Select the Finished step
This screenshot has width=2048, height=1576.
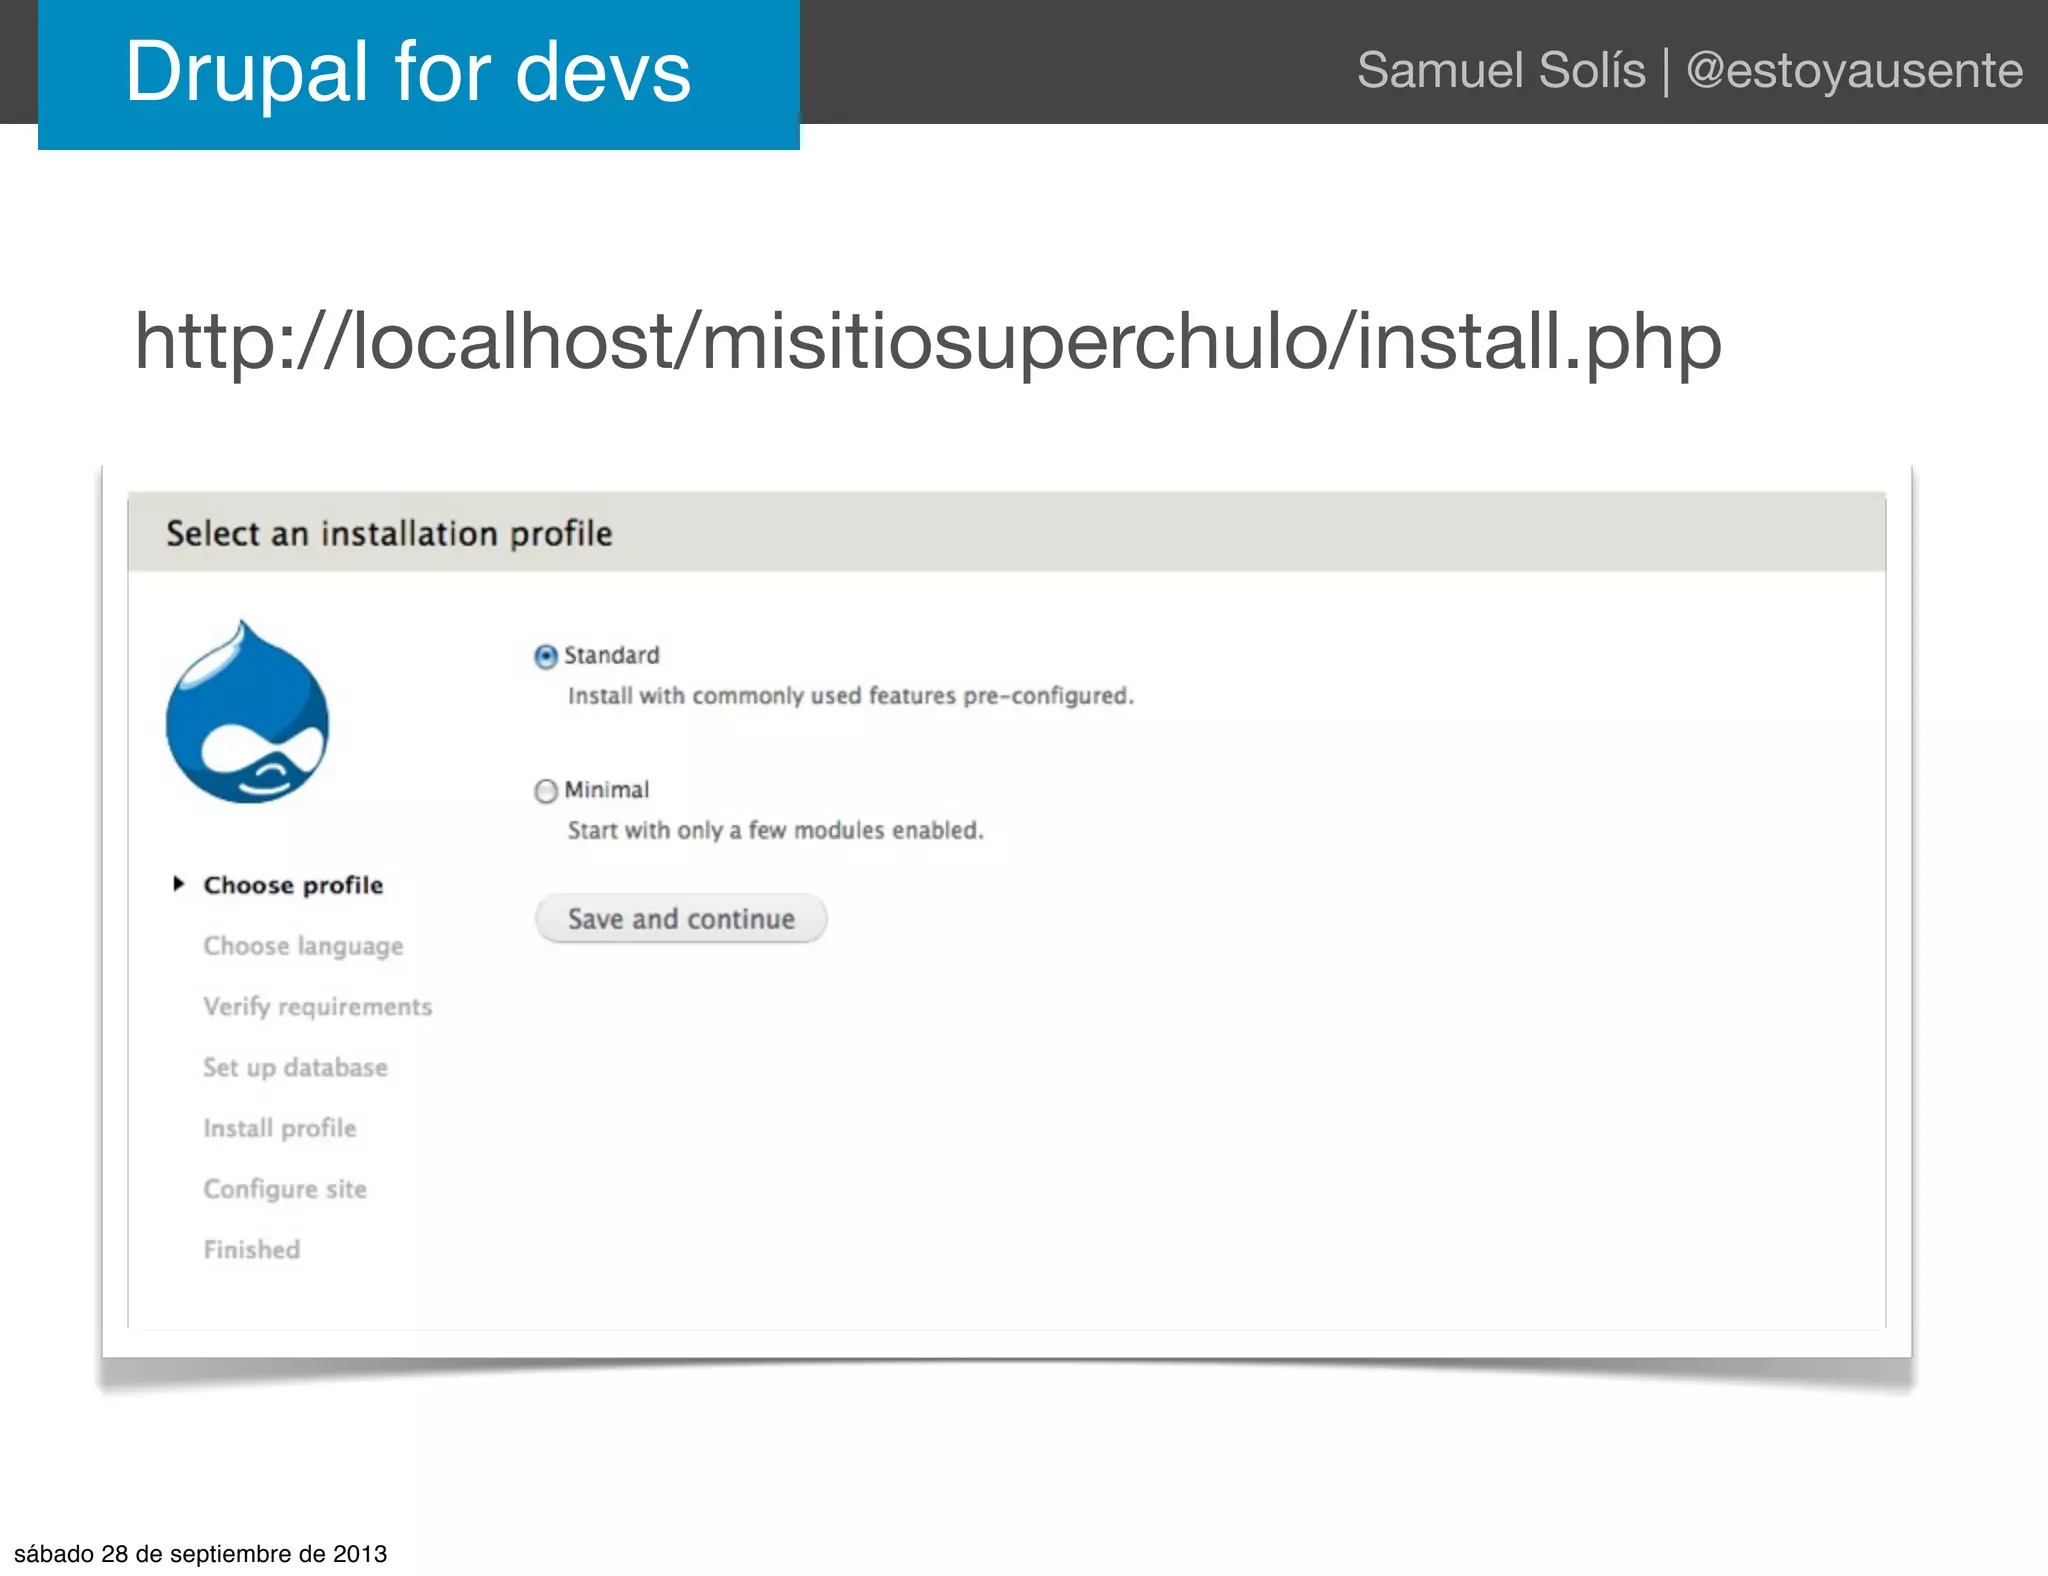tap(251, 1250)
